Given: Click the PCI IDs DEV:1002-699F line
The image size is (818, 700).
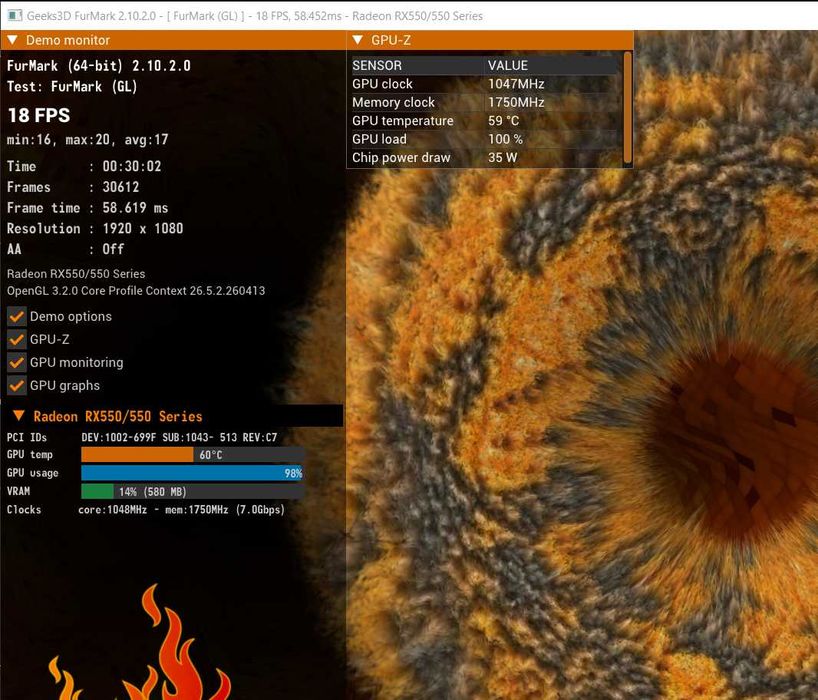Looking at the screenshot, I should [x=142, y=437].
